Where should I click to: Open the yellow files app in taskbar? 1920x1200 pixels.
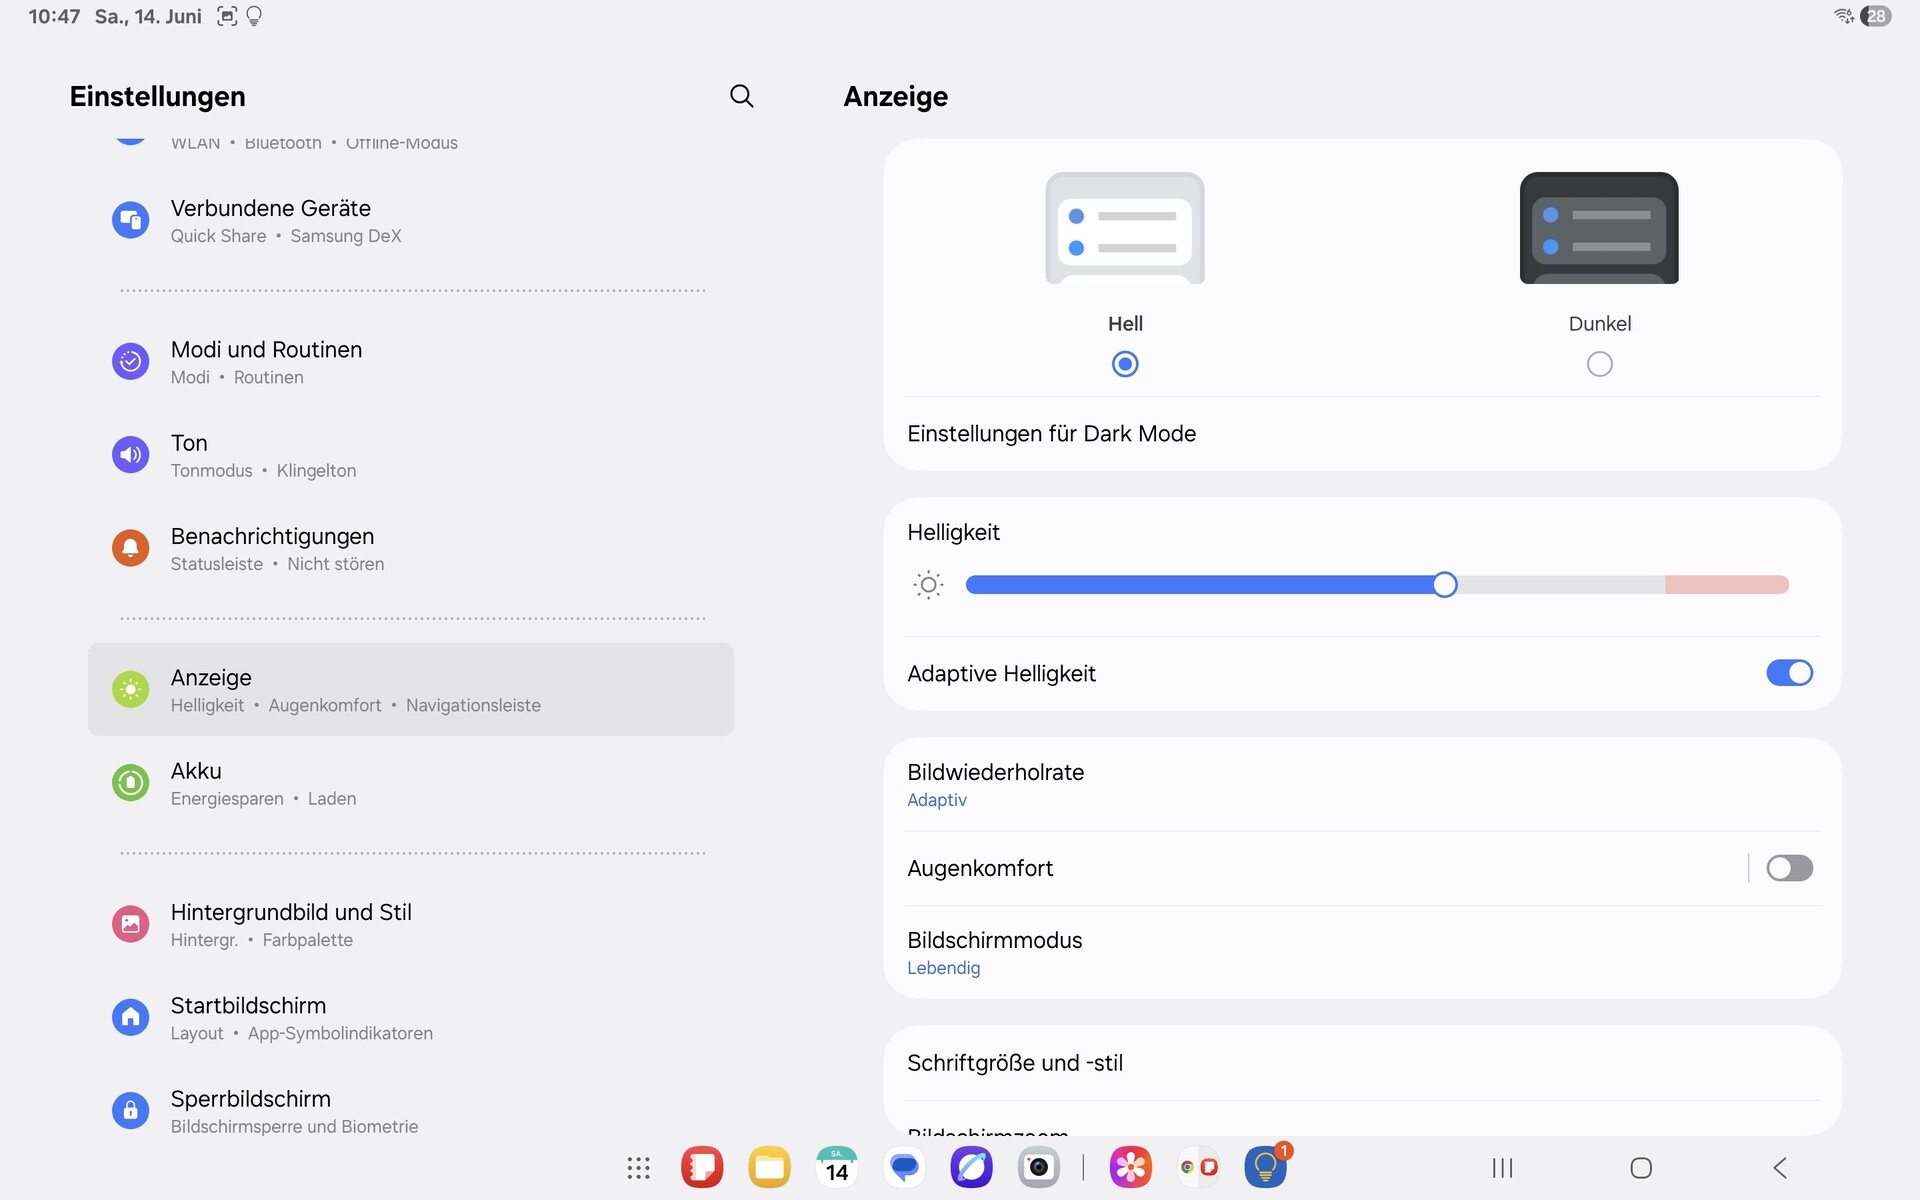coord(769,1167)
